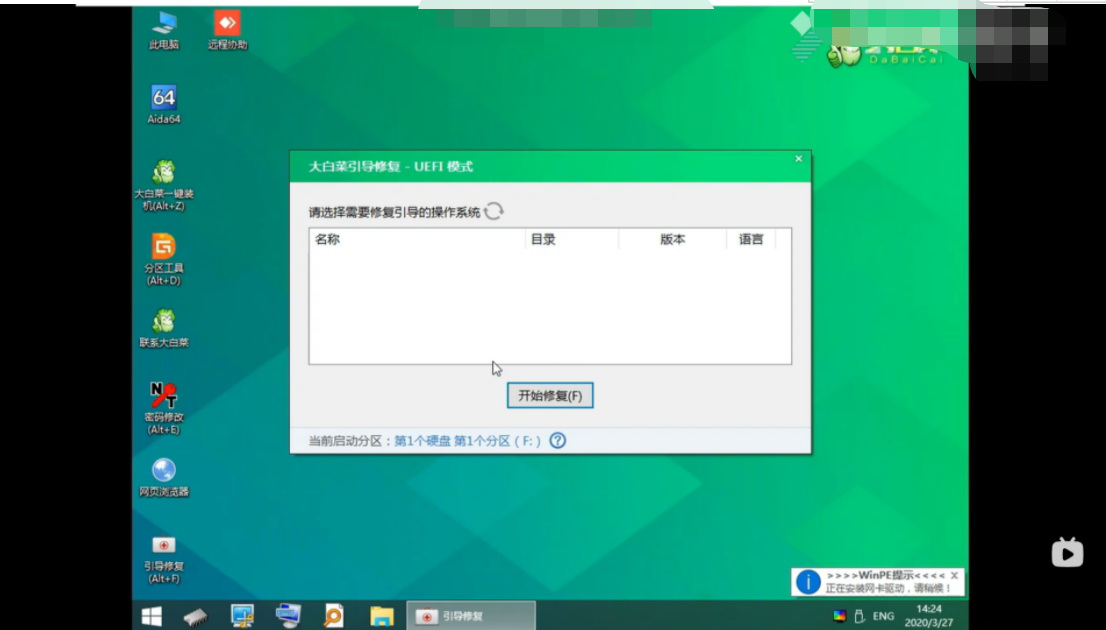The width and height of the screenshot is (1106, 630).
Task: Open the 第1个硬盘 第1个分区 (F:) link
Action: pos(468,441)
